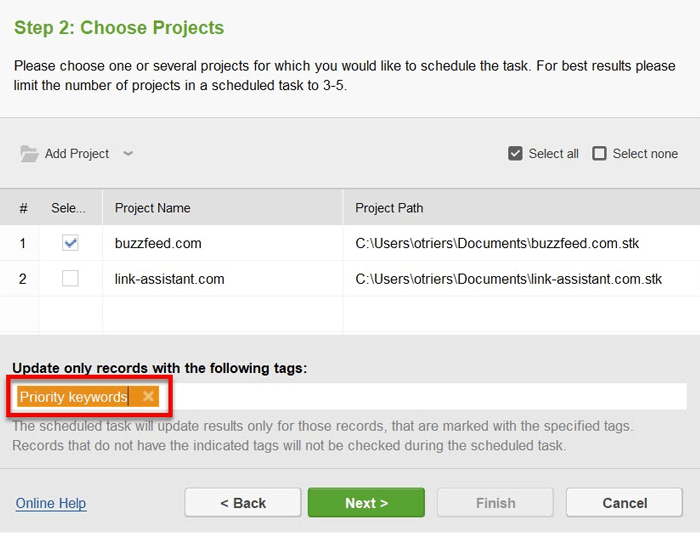Screen dimensions: 700x533
Task: Select the Priority keywords tag chip
Action: 74,396
